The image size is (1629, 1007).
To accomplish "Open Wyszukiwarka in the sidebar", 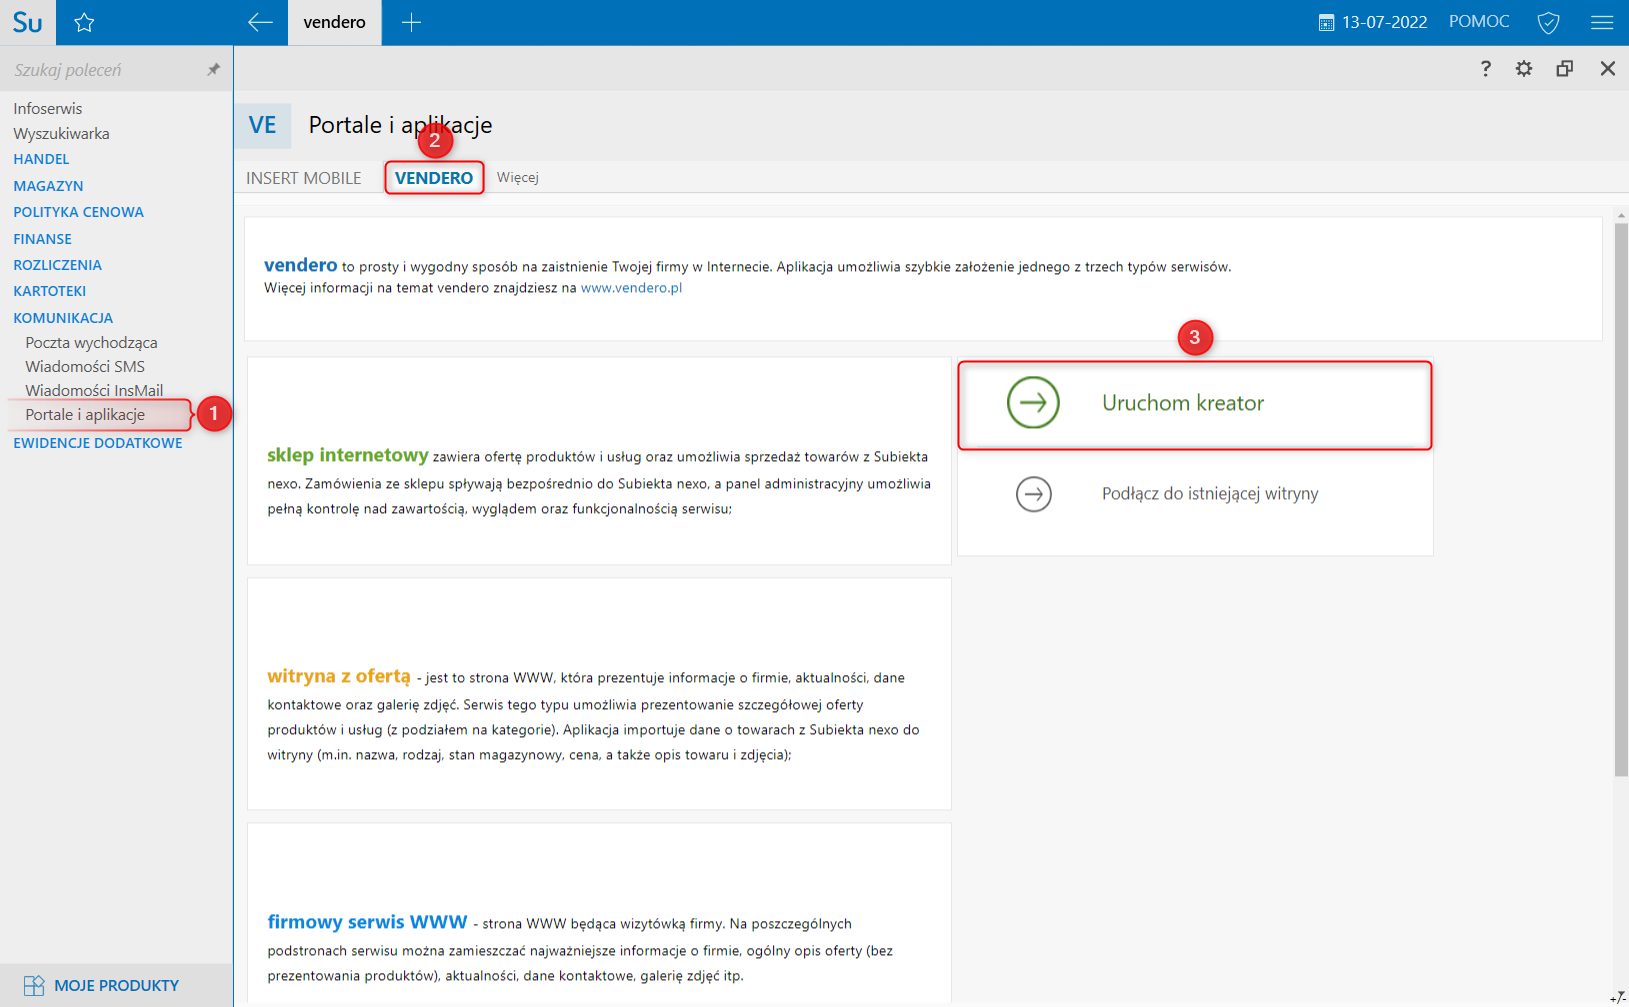I will 61,133.
